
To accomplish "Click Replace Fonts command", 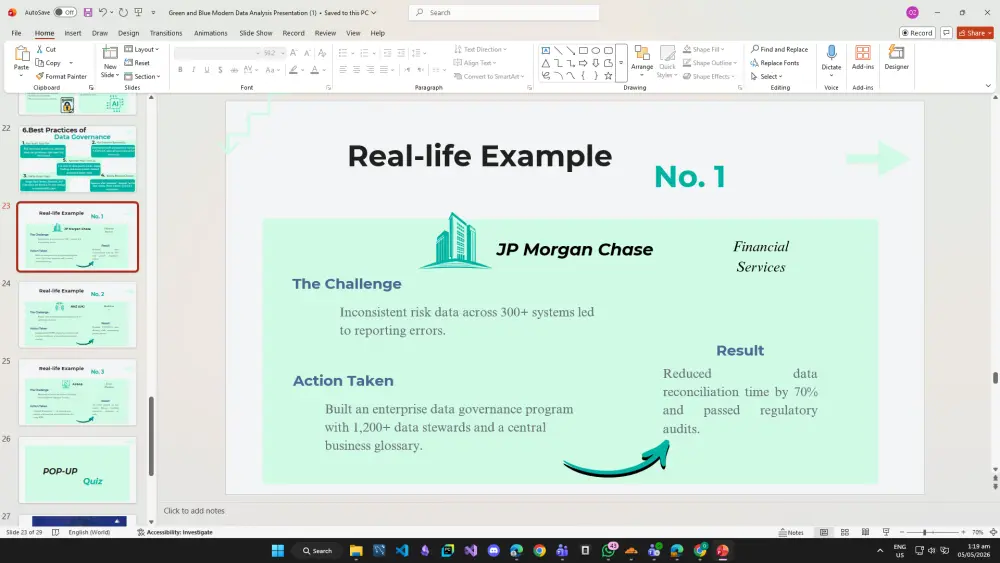I will pyautogui.click(x=775, y=62).
